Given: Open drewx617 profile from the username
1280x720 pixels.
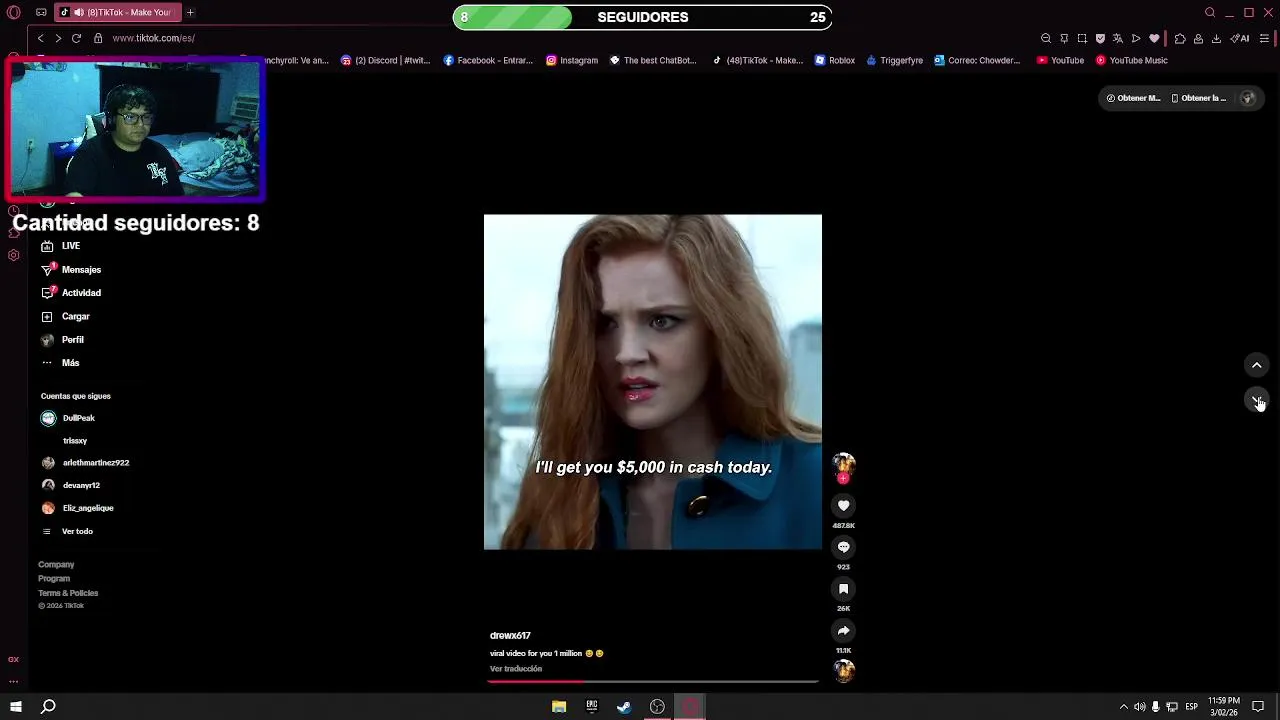Looking at the screenshot, I should click(510, 636).
